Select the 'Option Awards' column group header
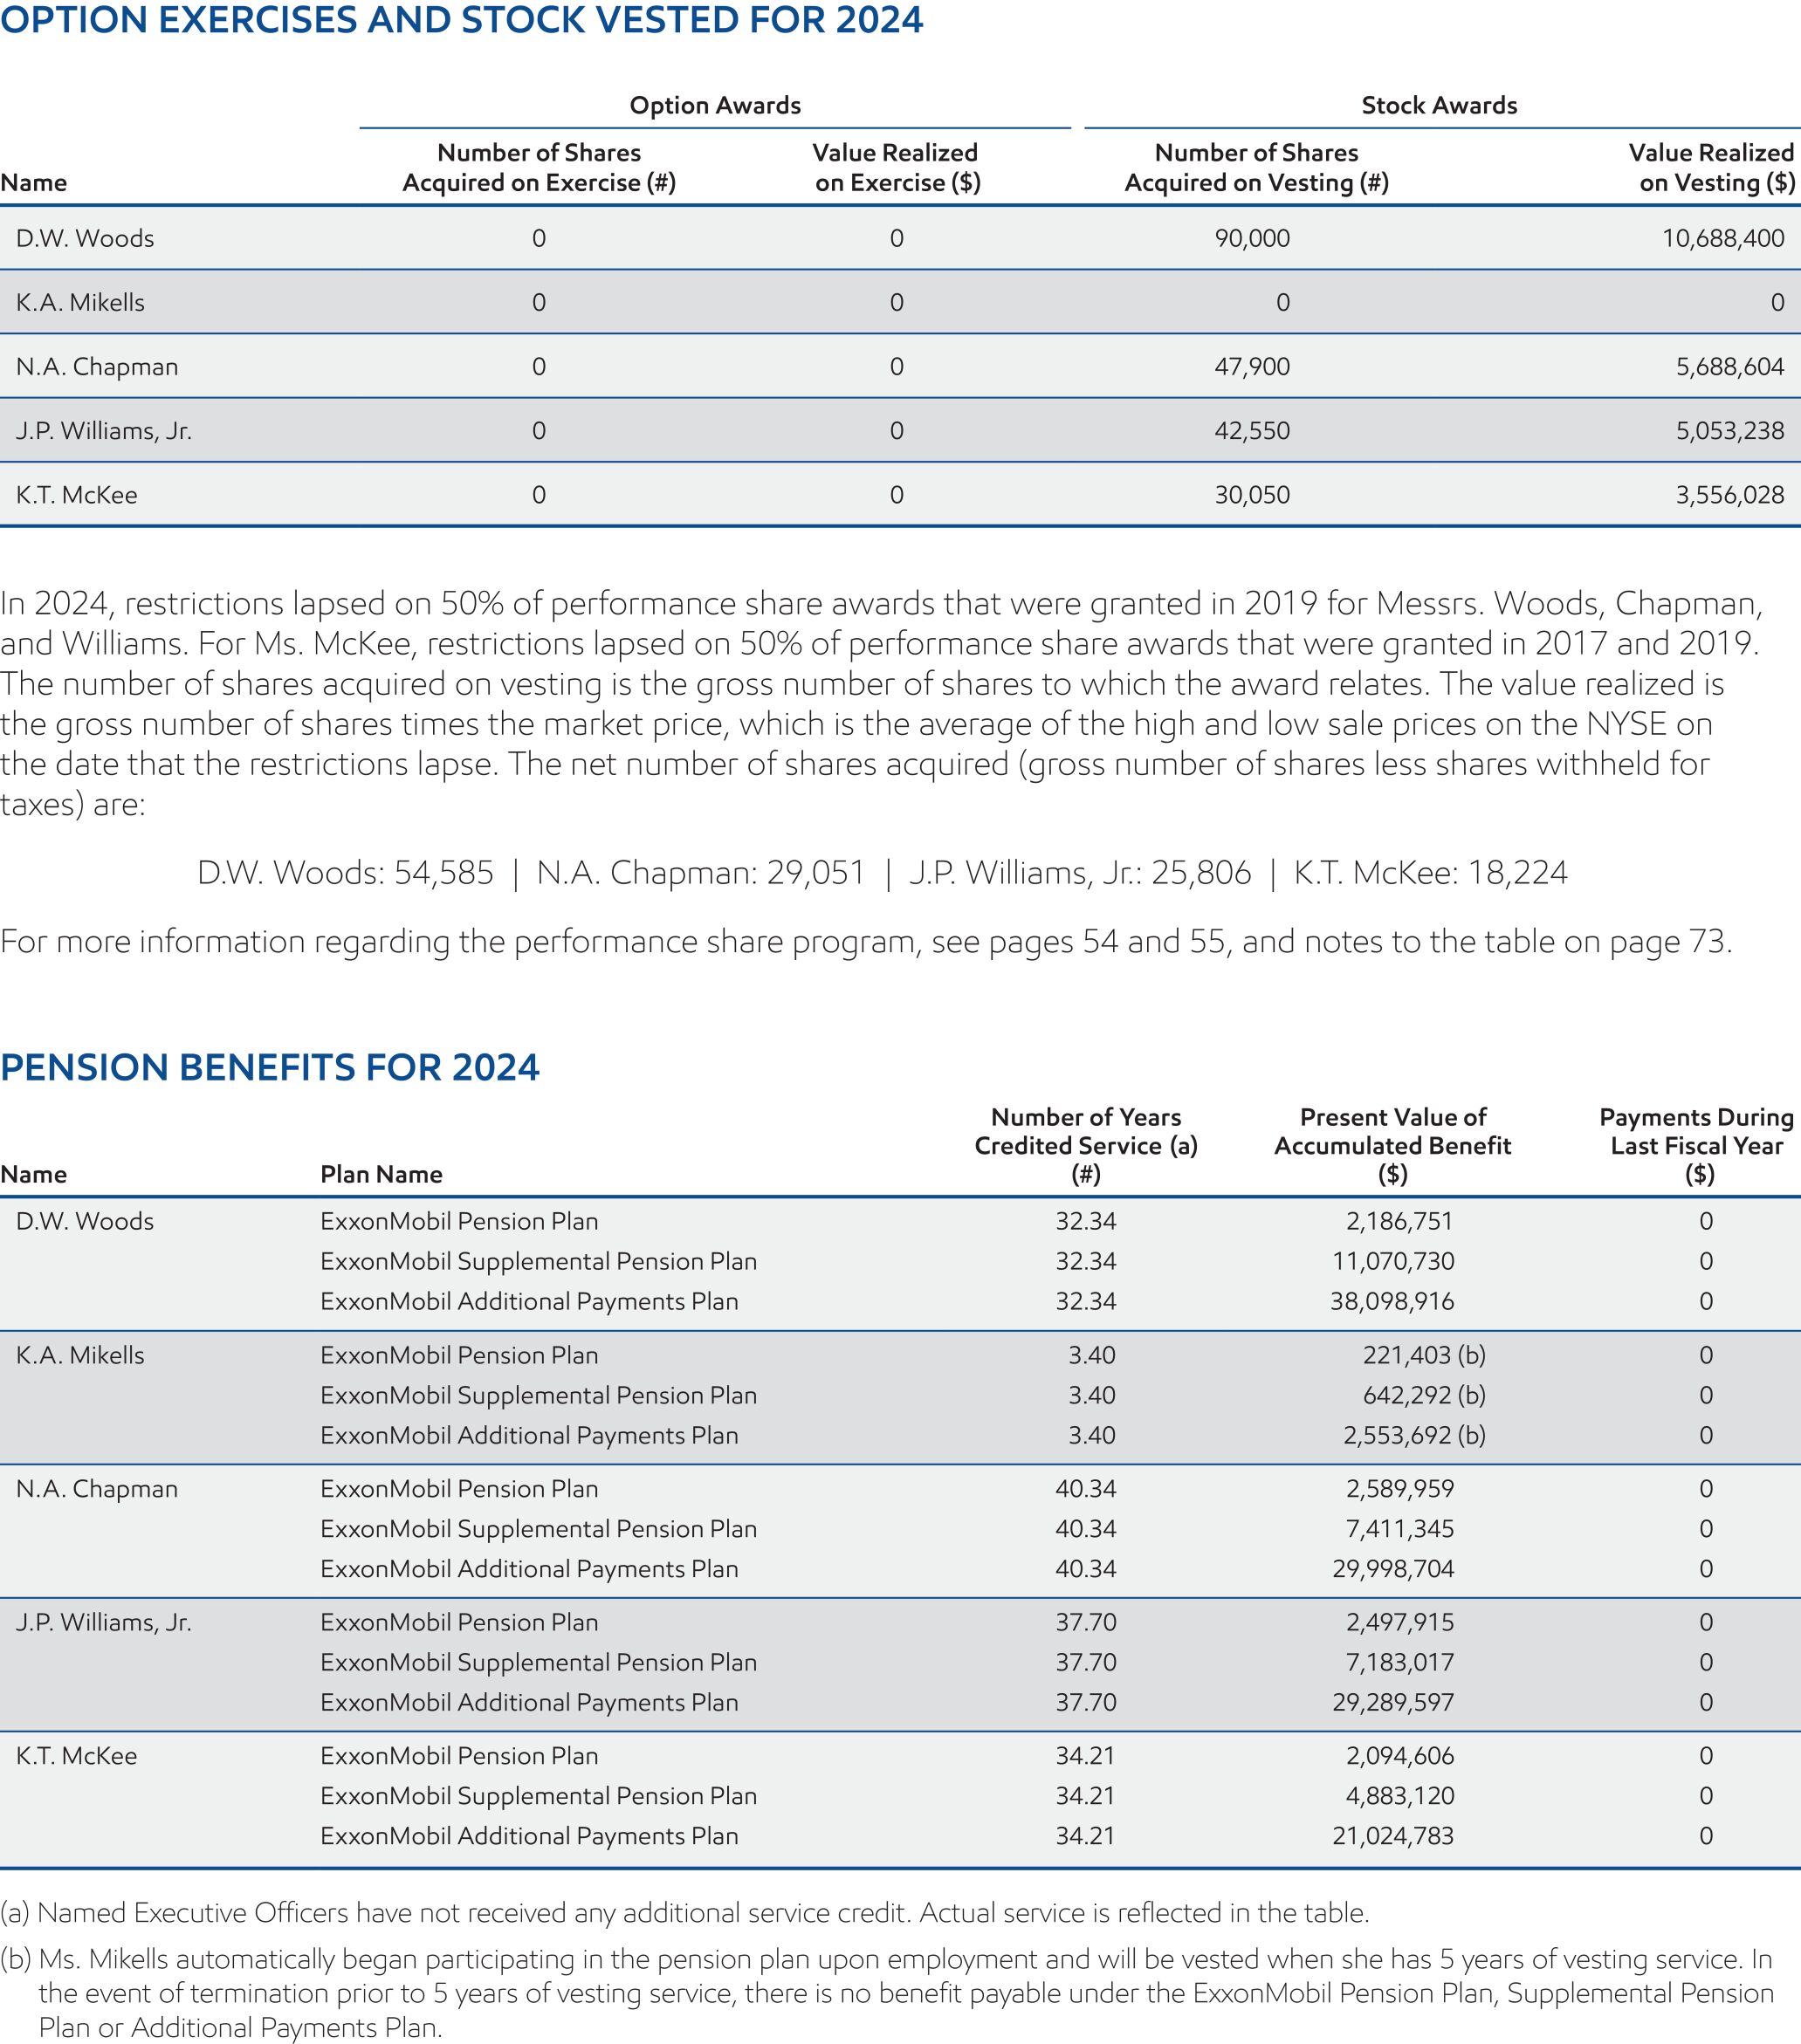1801x2044 pixels. point(715,105)
